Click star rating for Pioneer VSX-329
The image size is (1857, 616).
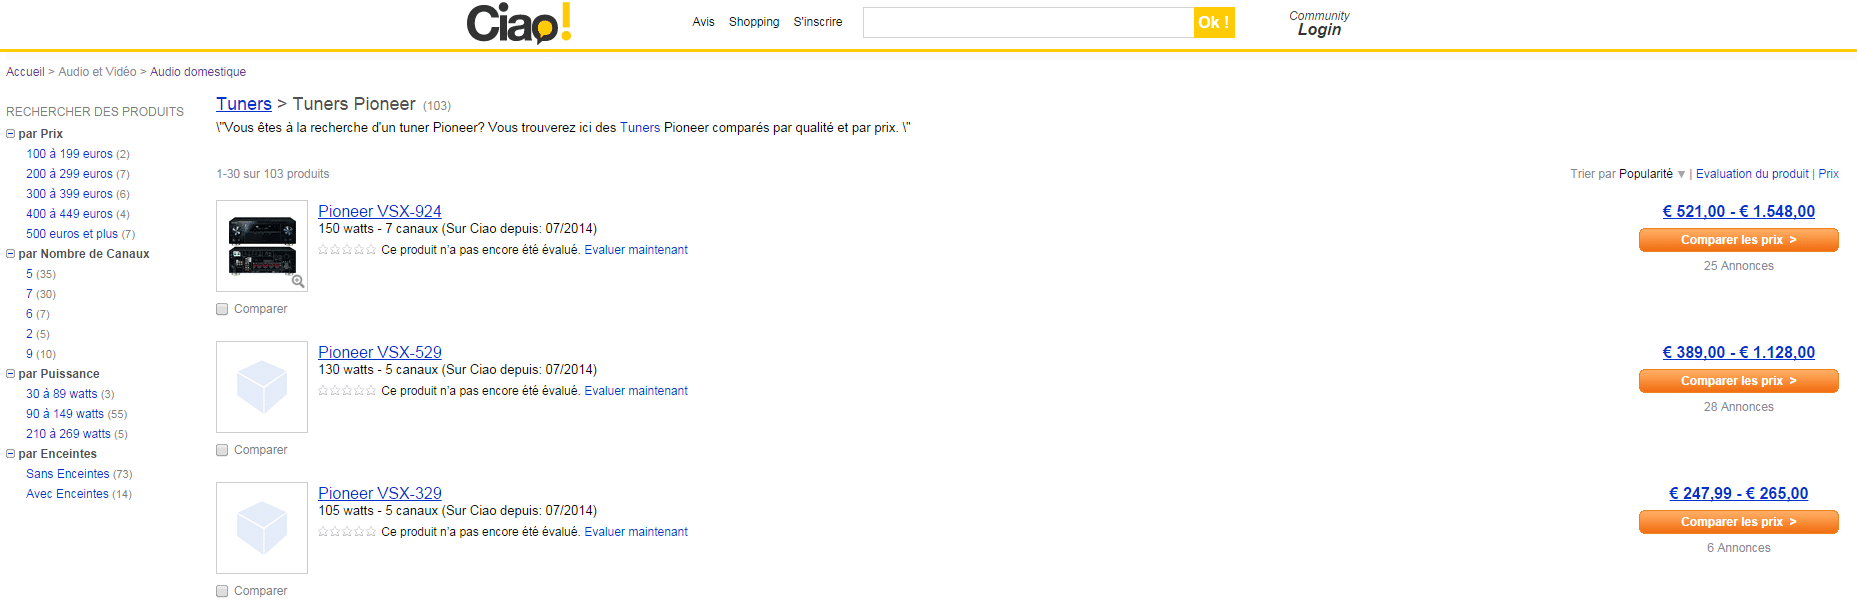pos(347,532)
